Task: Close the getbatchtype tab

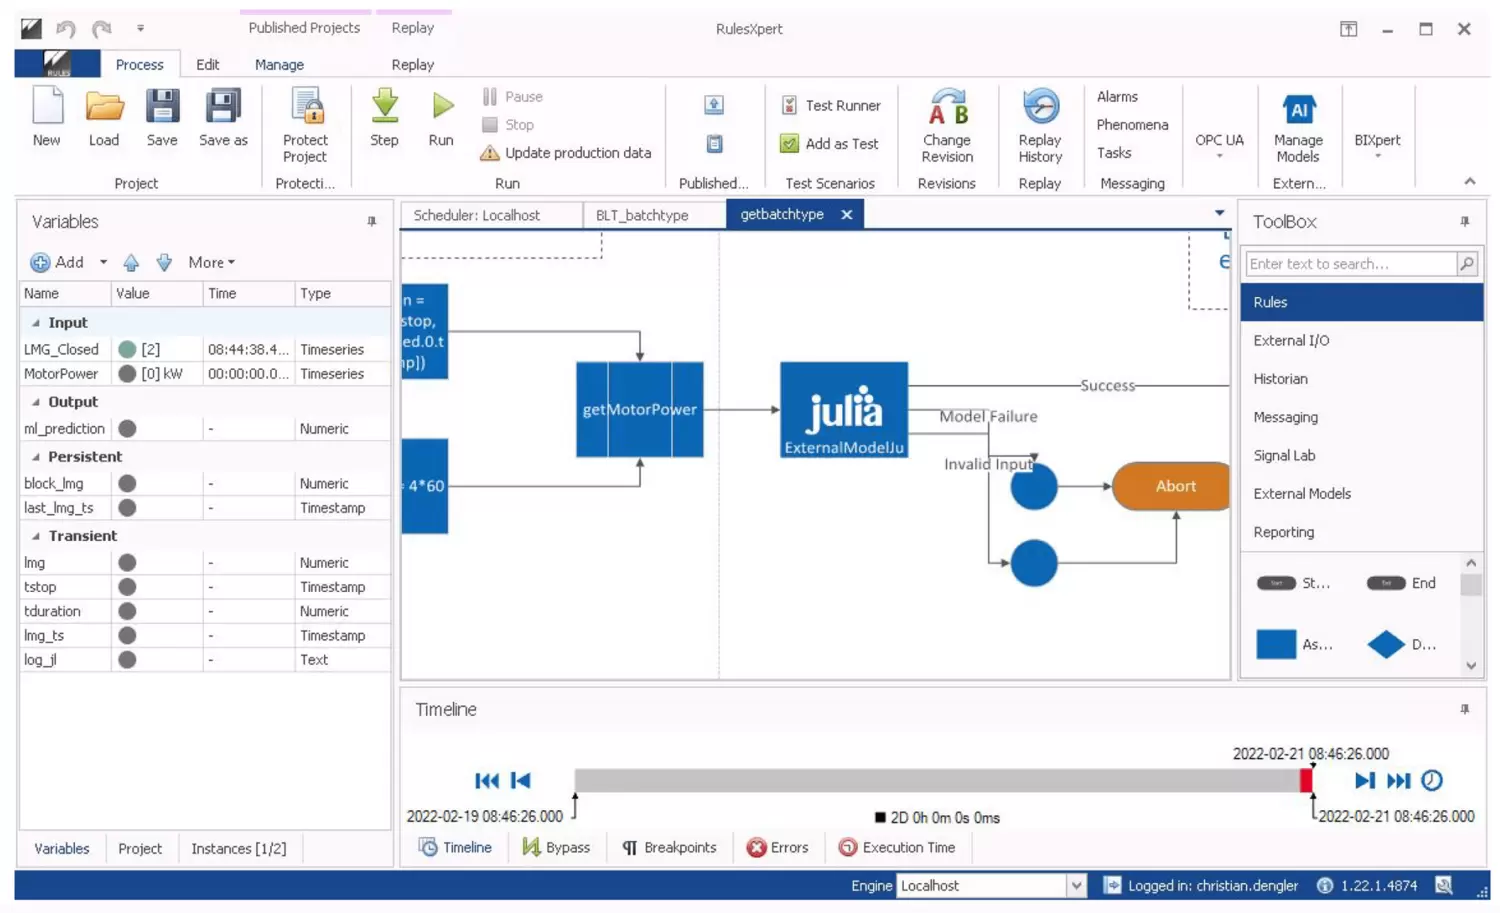Action: coord(846,215)
